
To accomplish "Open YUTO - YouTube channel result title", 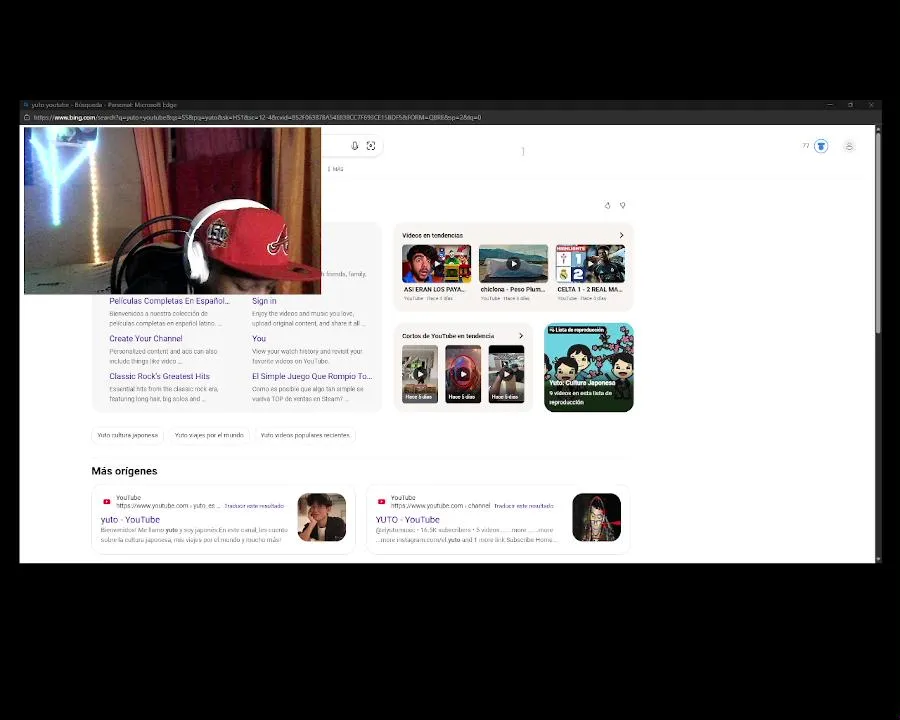I will pyautogui.click(x=408, y=520).
